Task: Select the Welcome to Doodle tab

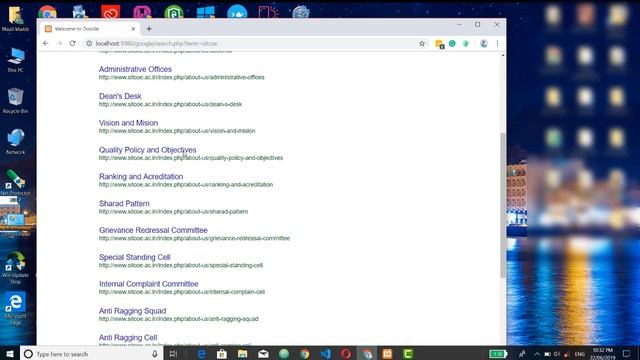Action: (x=90, y=29)
